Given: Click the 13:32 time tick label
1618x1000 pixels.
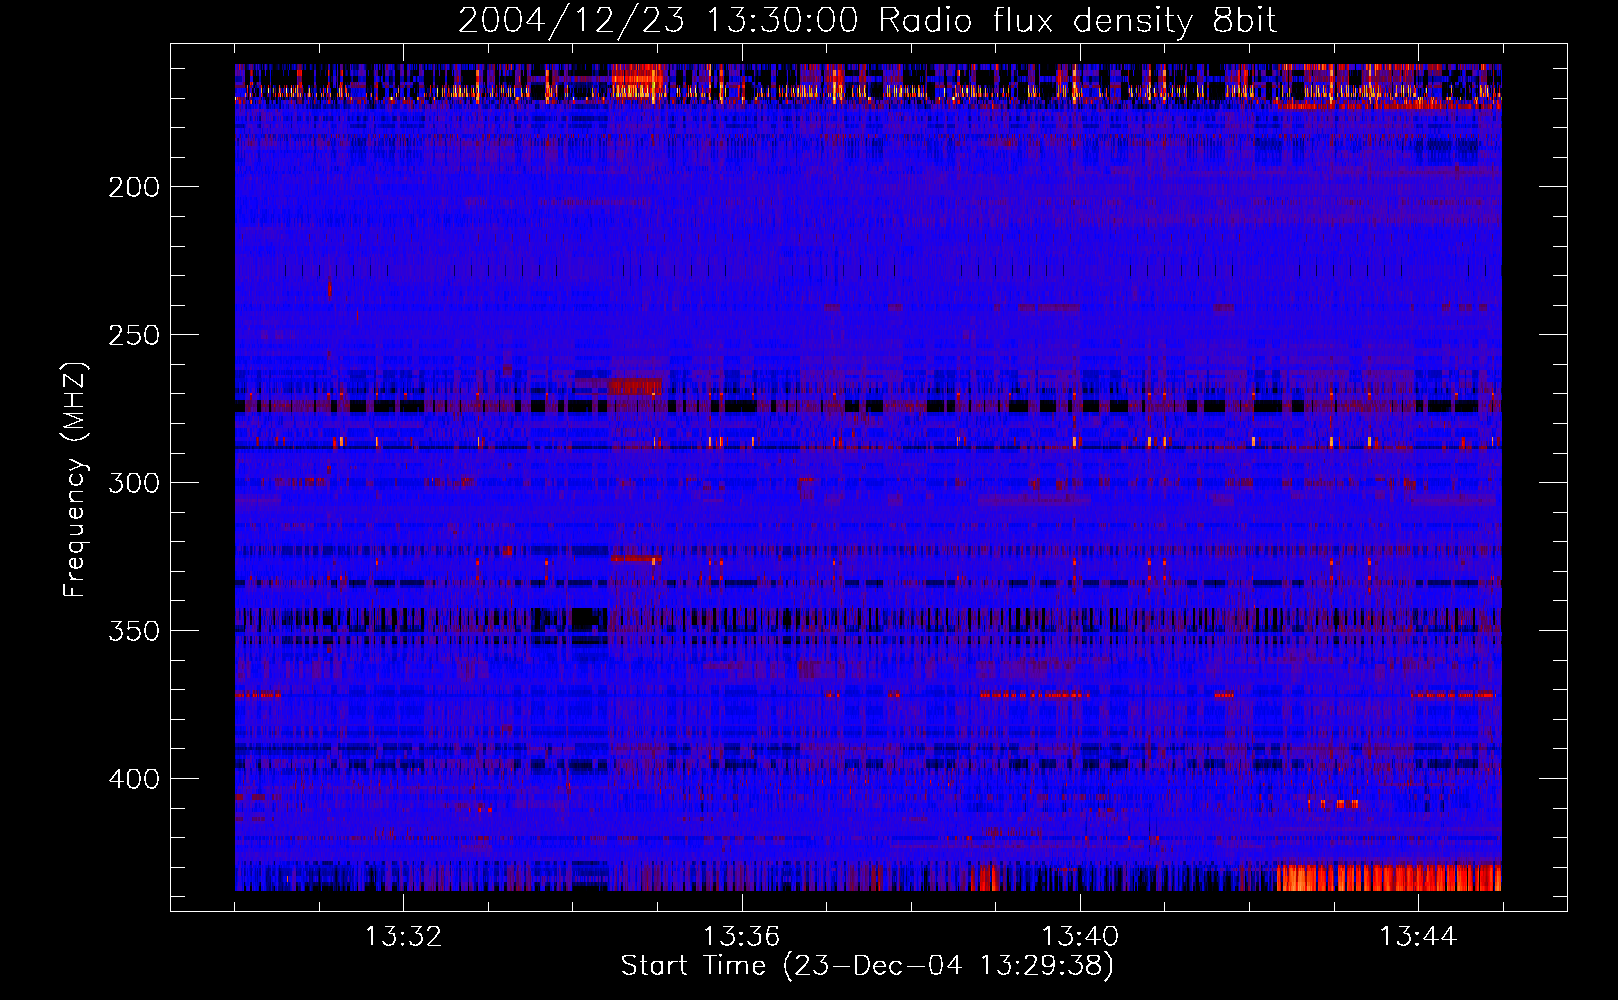Looking at the screenshot, I should click(x=403, y=937).
